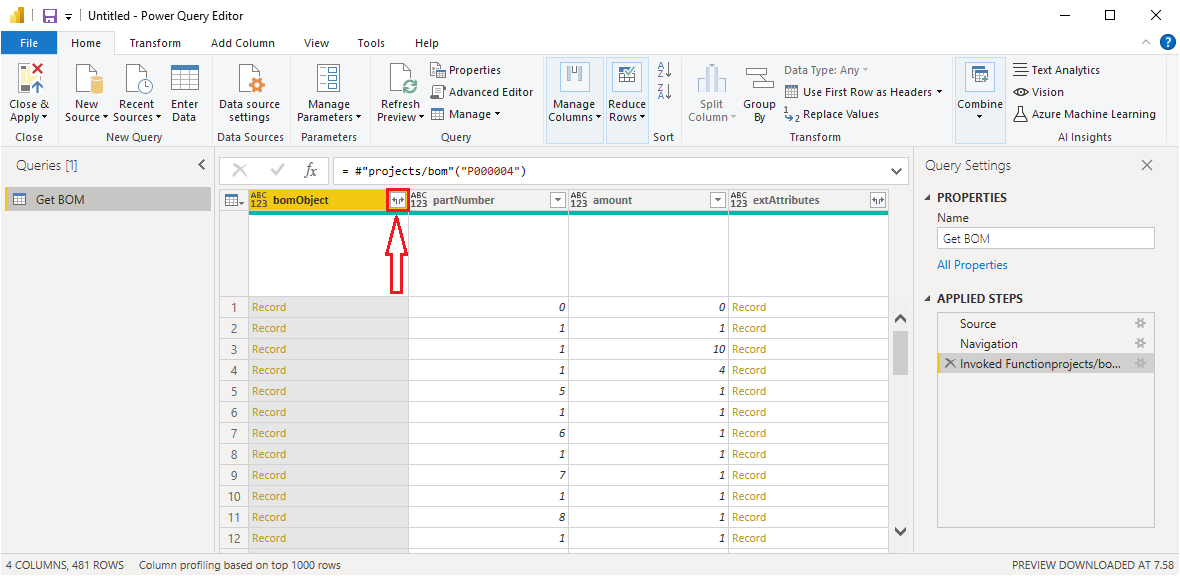This screenshot has height=576, width=1180.
Task: Expand the bomObject column records
Action: click(x=397, y=200)
